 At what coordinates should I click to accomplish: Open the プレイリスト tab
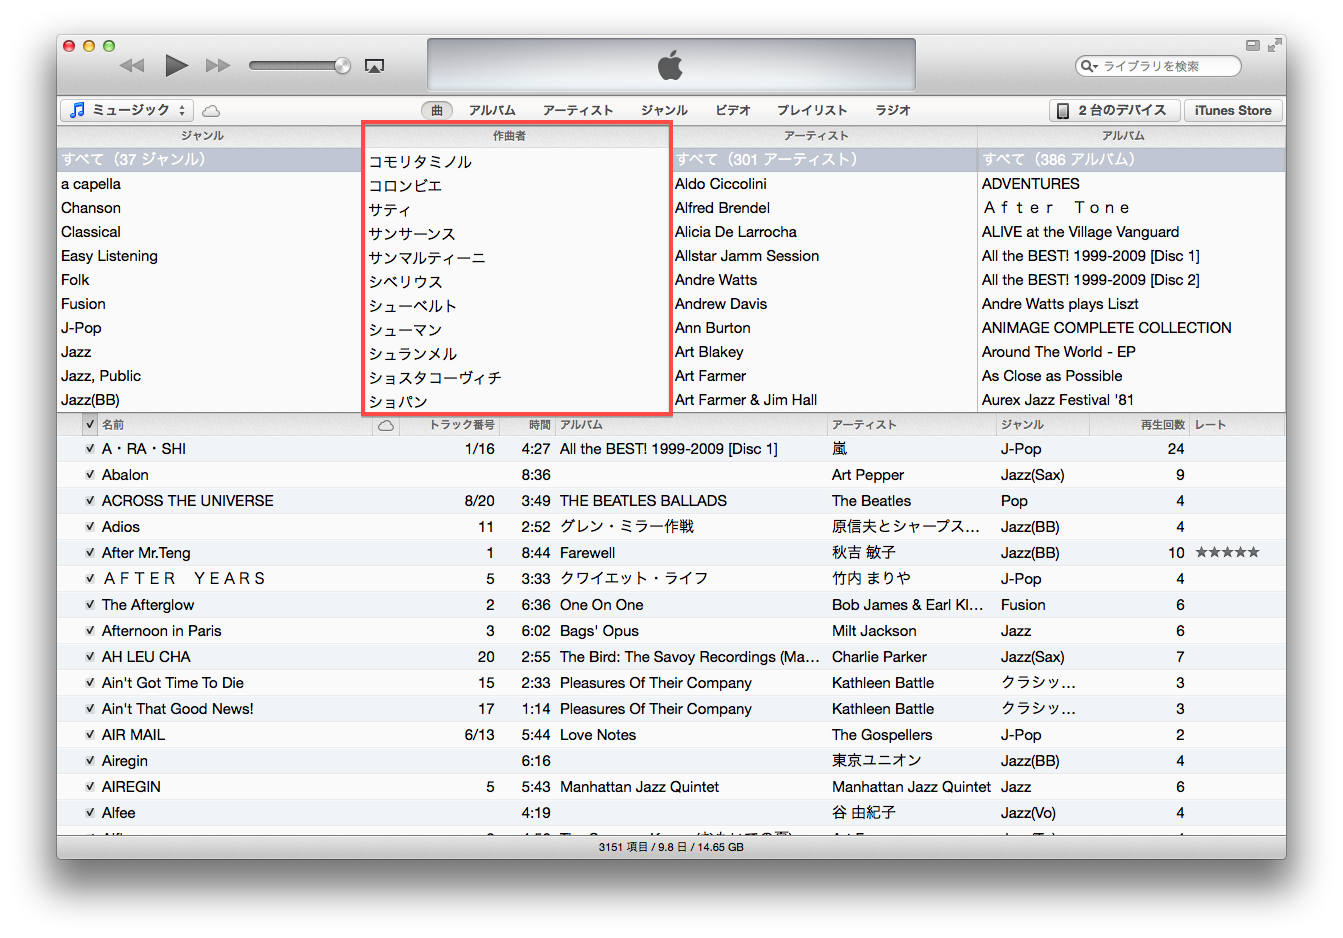pyautogui.click(x=812, y=110)
